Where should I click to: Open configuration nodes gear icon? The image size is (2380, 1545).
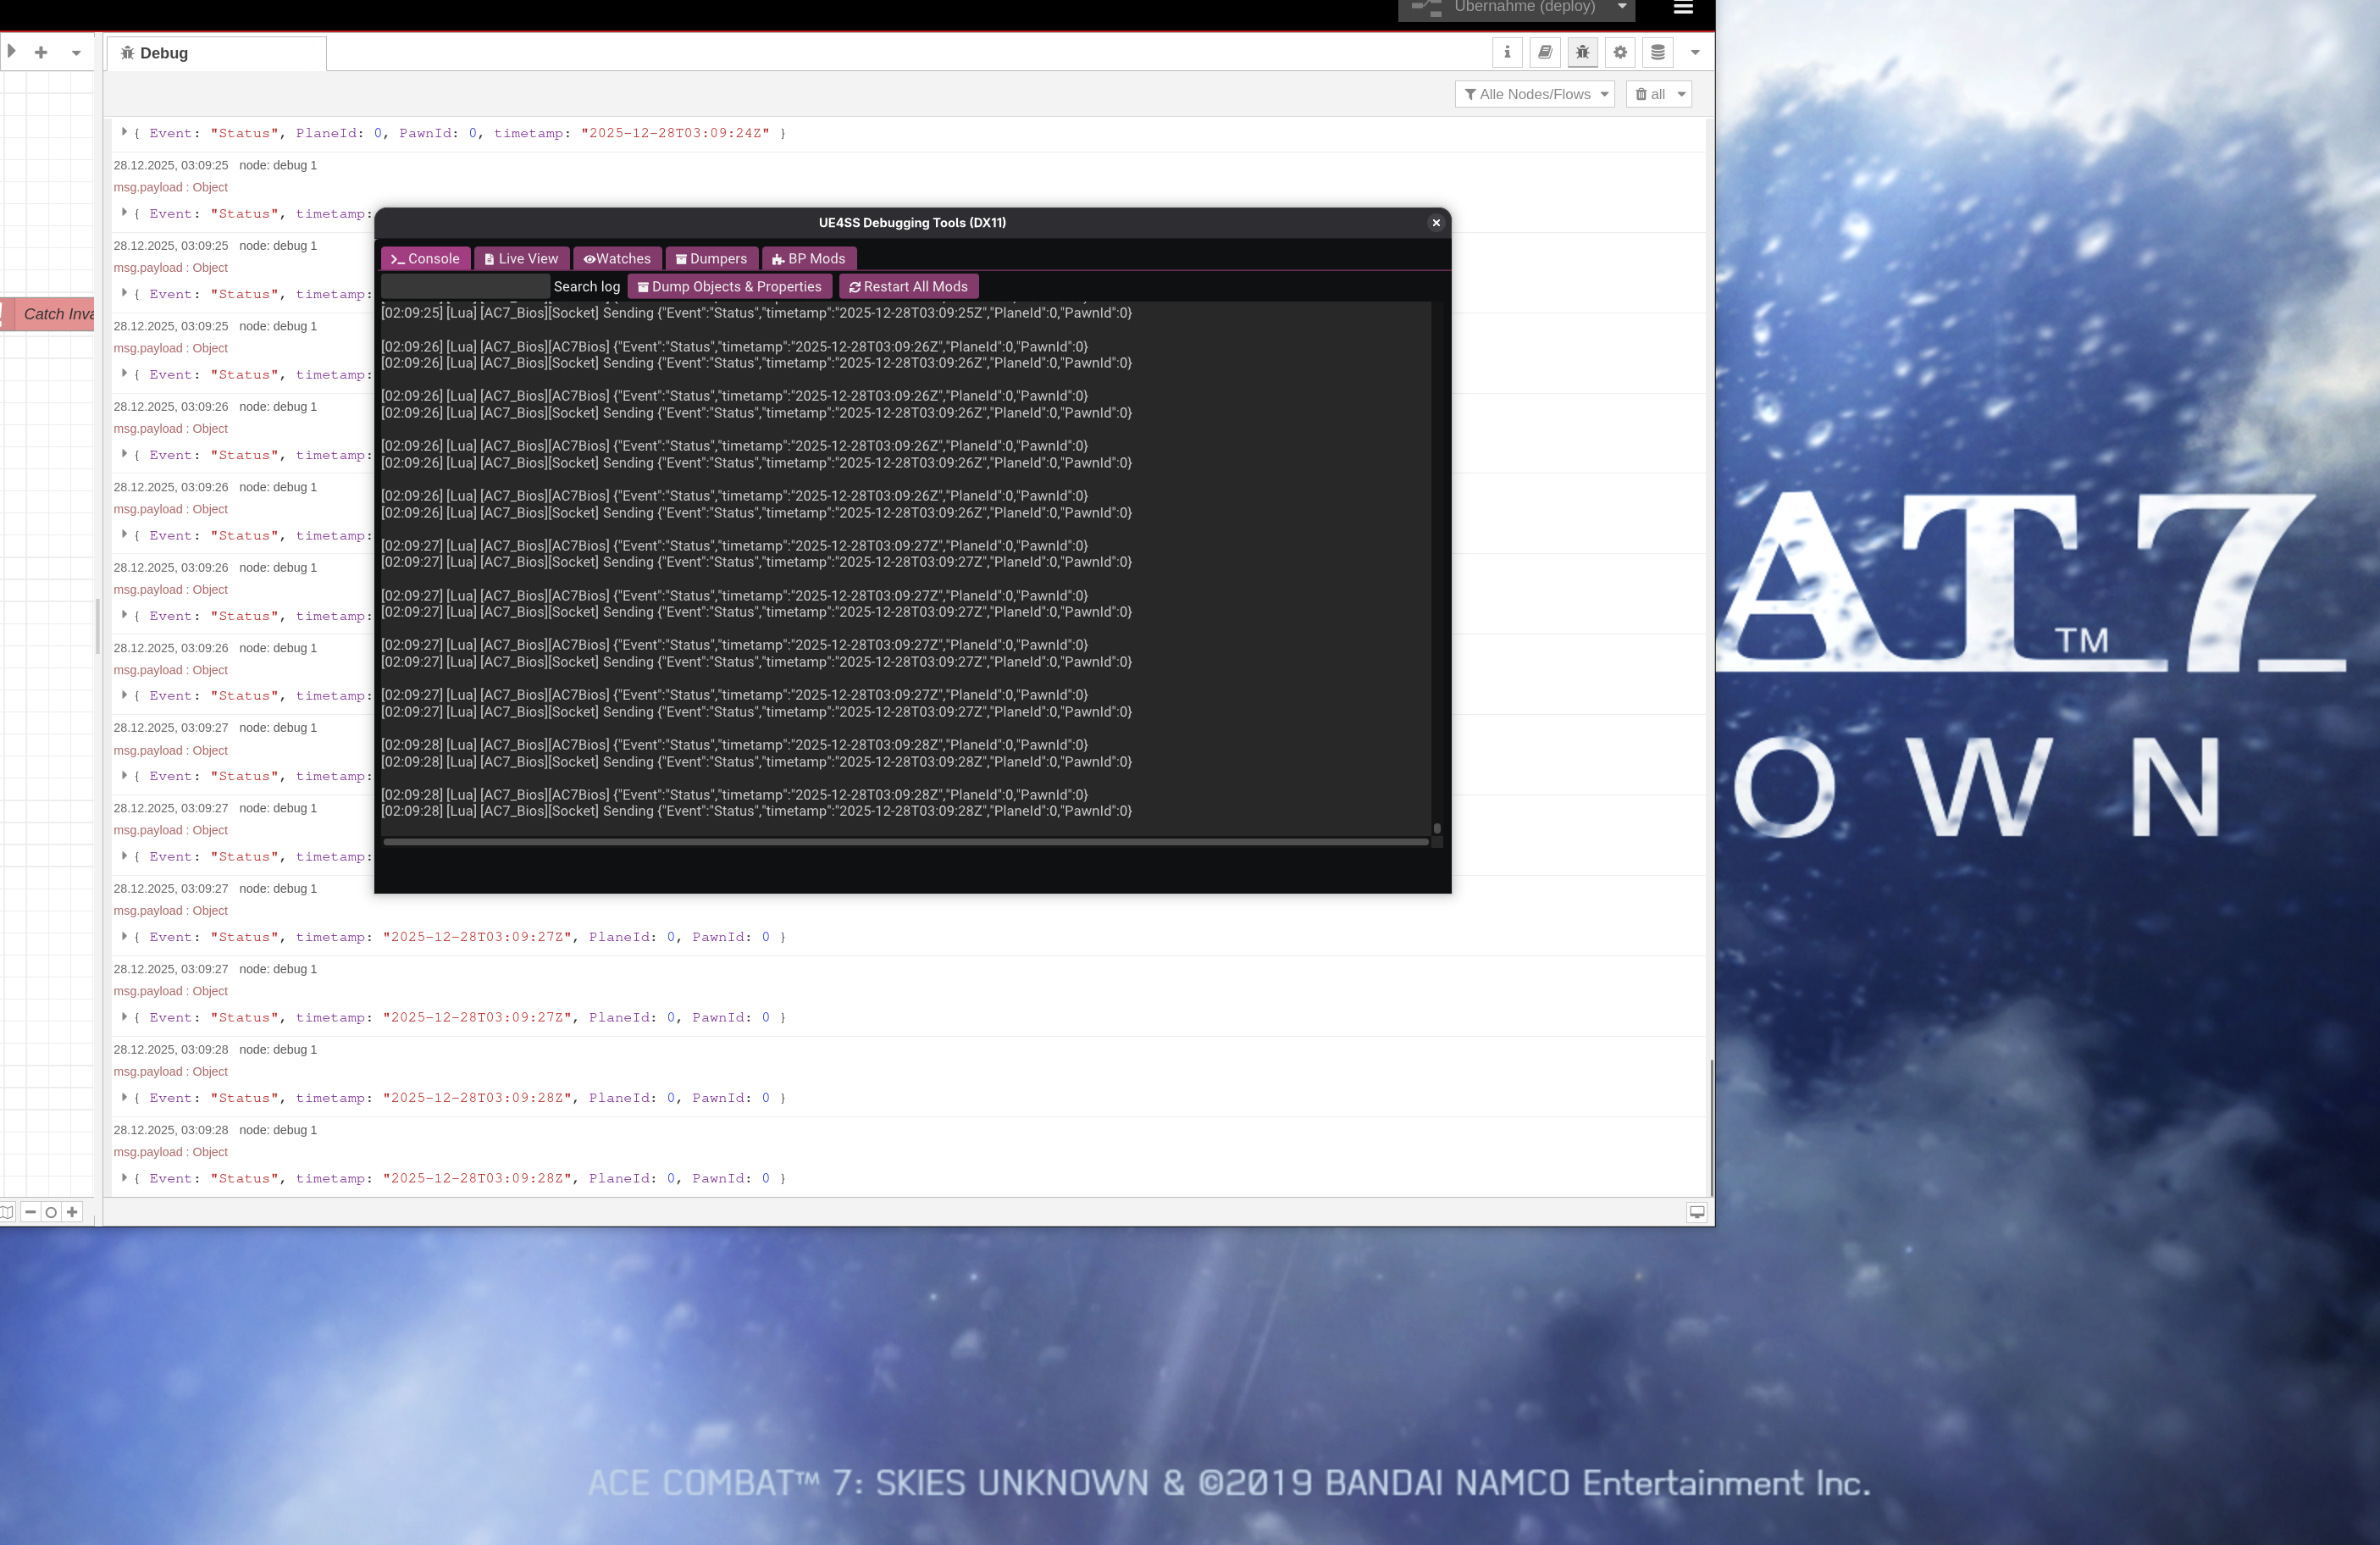pyautogui.click(x=1620, y=52)
